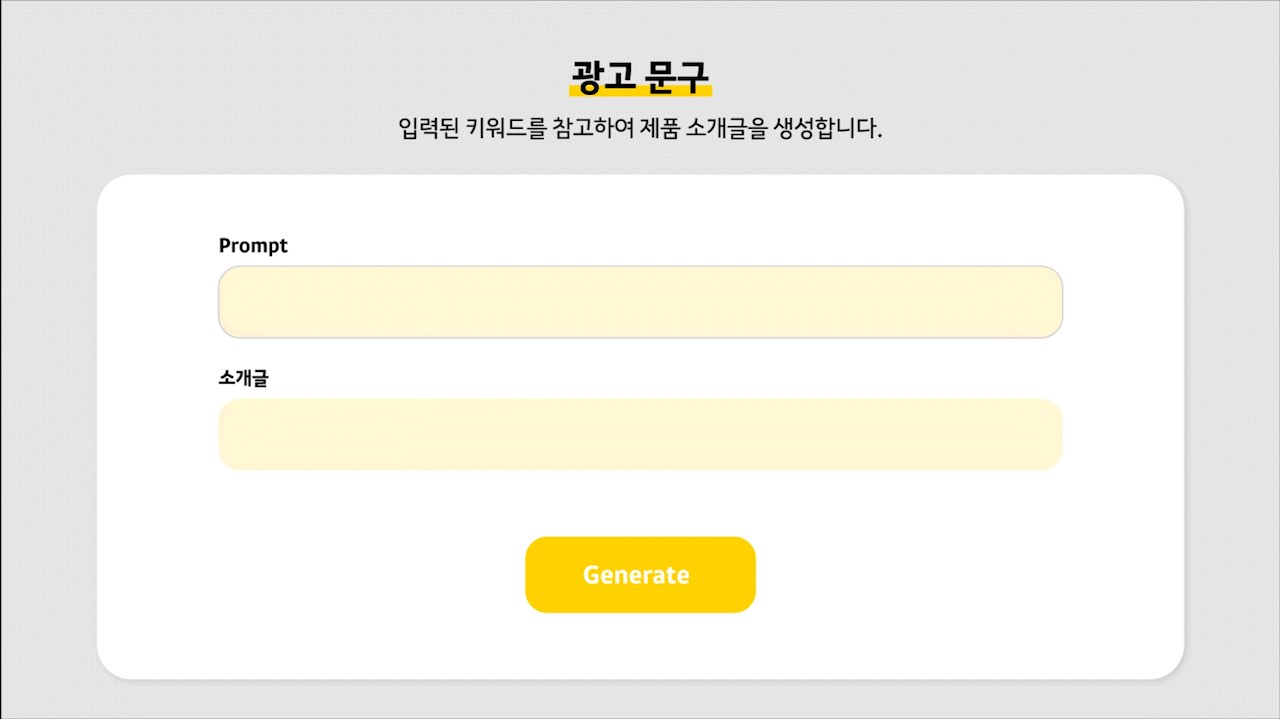The width and height of the screenshot is (1280, 720).
Task: Click the area between Prompt and 소개글 fields
Action: 640,355
